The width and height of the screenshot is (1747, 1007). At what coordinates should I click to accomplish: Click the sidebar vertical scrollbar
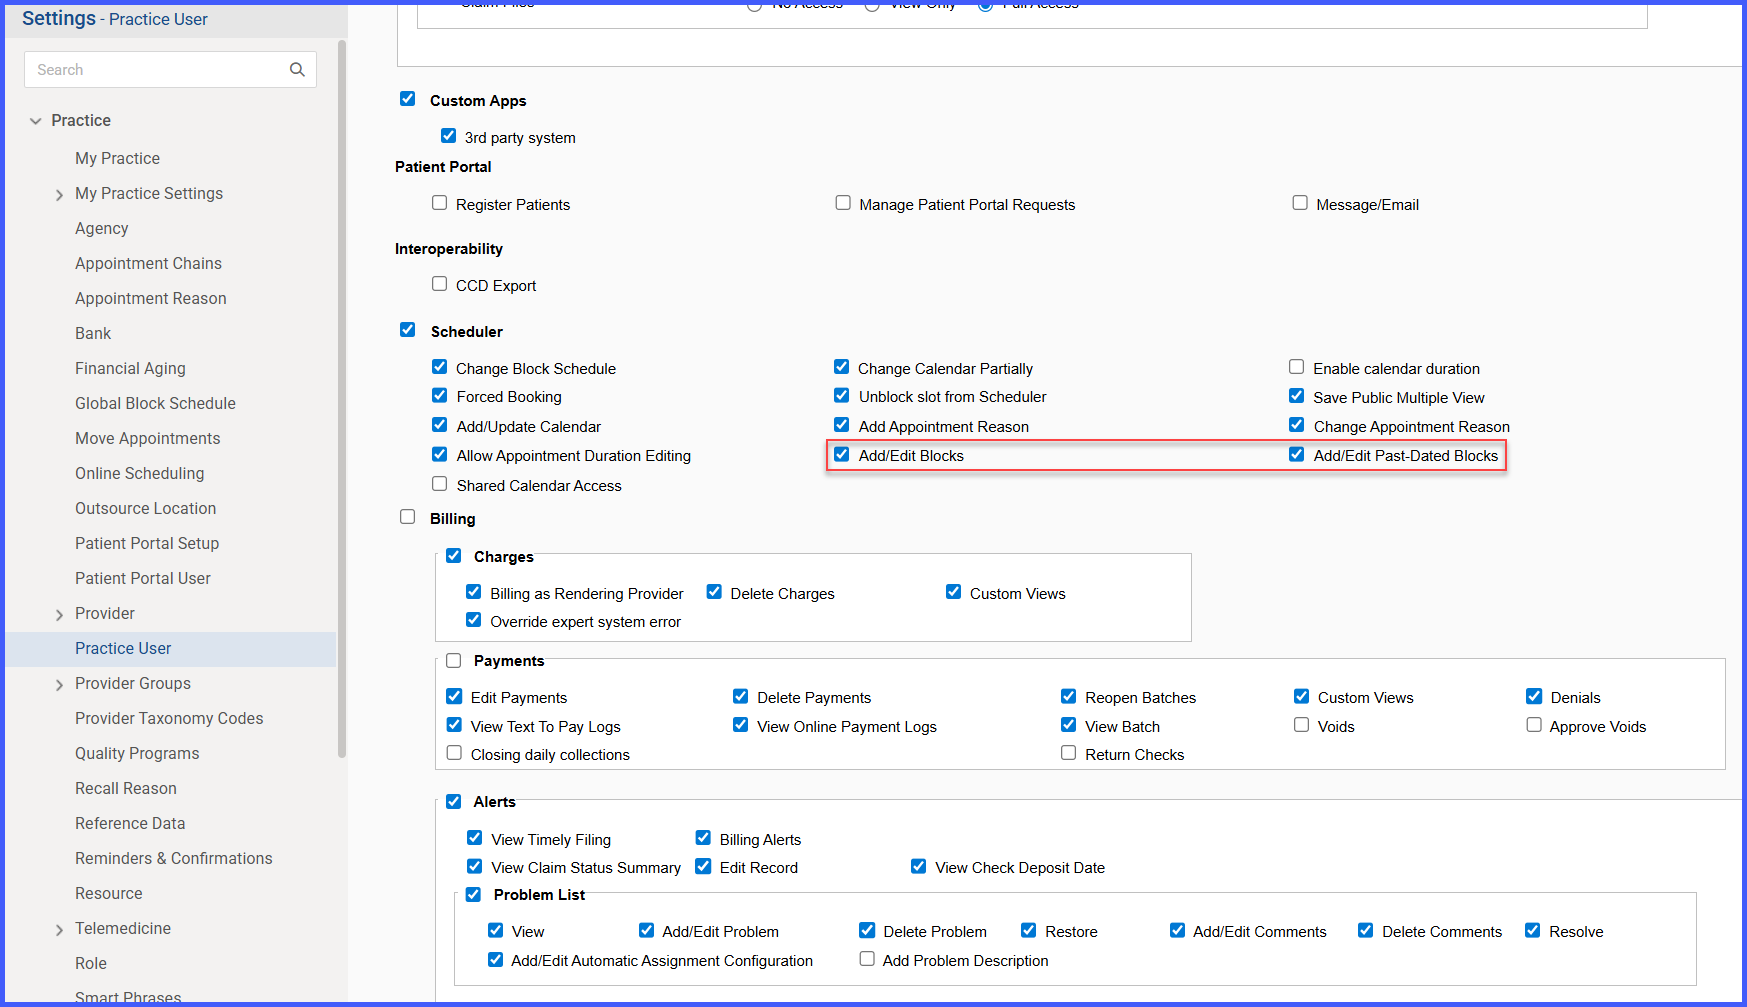pos(342,400)
